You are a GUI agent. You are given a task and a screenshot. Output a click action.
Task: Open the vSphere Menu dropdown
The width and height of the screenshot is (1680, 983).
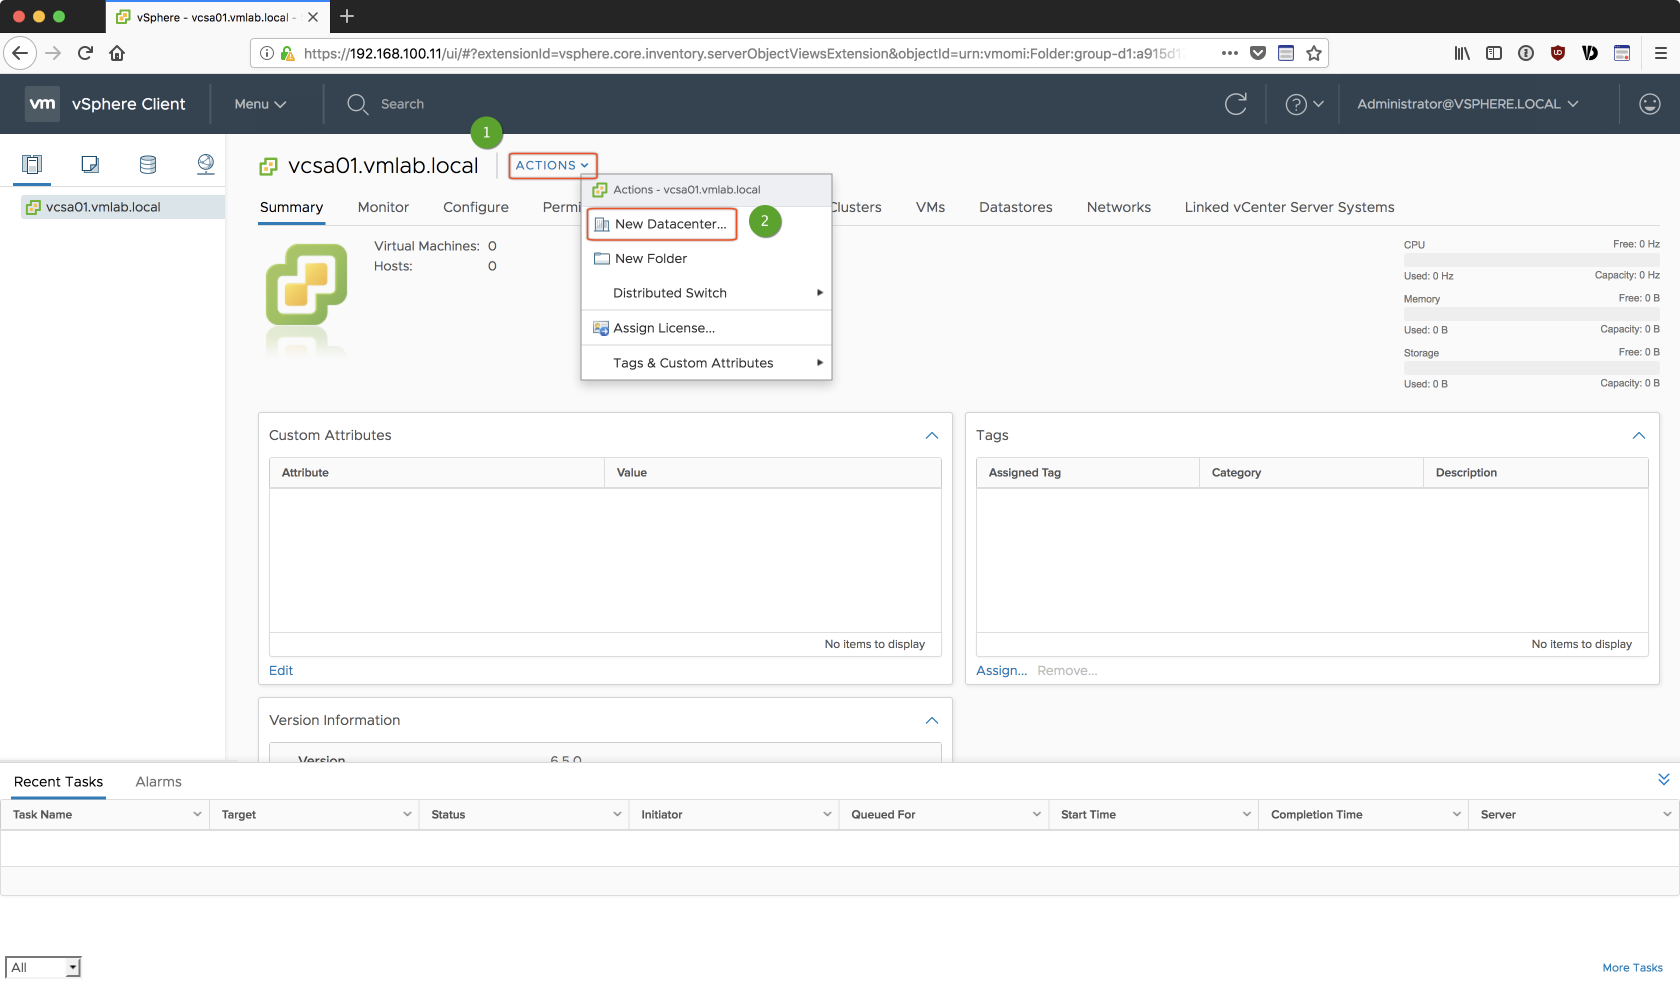click(x=260, y=104)
